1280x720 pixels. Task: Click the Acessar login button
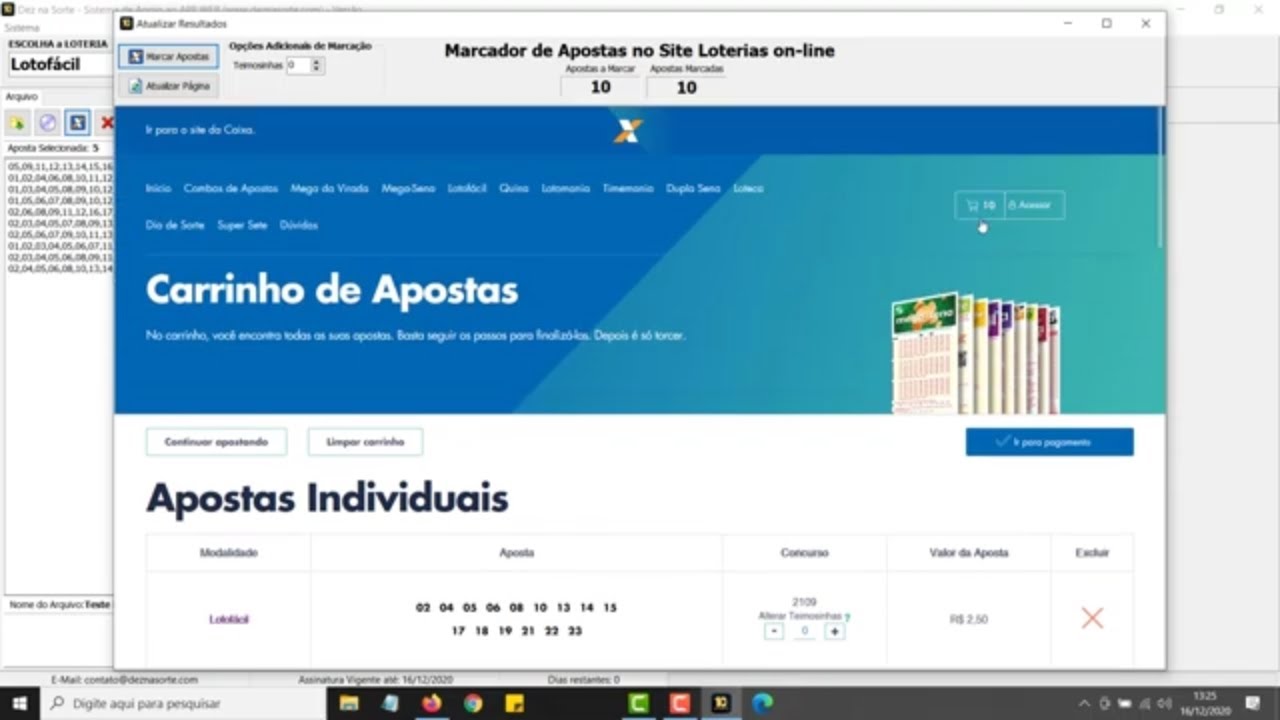point(1033,205)
